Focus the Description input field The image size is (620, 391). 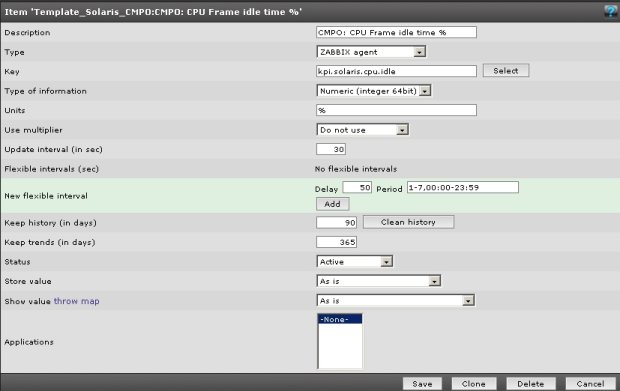click(x=396, y=32)
